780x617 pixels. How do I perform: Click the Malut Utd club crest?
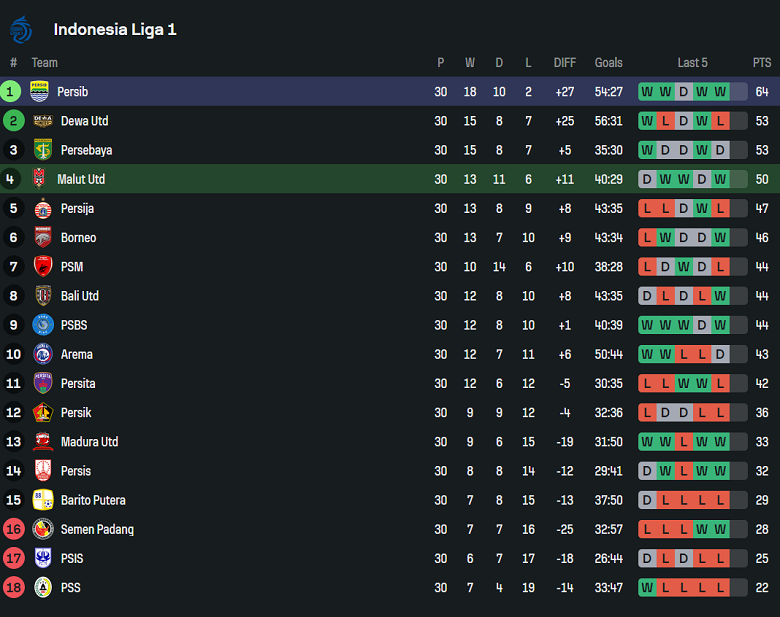pos(40,179)
